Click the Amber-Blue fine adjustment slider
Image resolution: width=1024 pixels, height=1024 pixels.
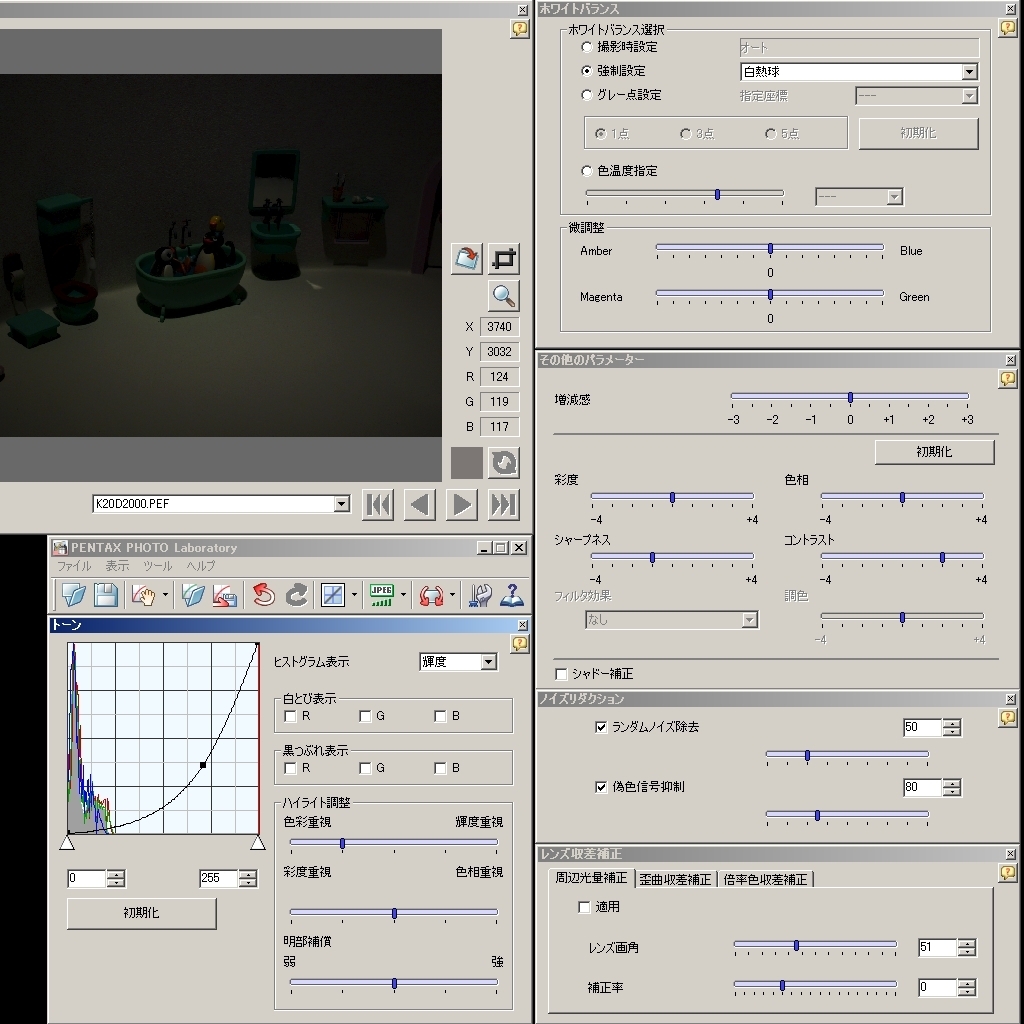coord(770,248)
